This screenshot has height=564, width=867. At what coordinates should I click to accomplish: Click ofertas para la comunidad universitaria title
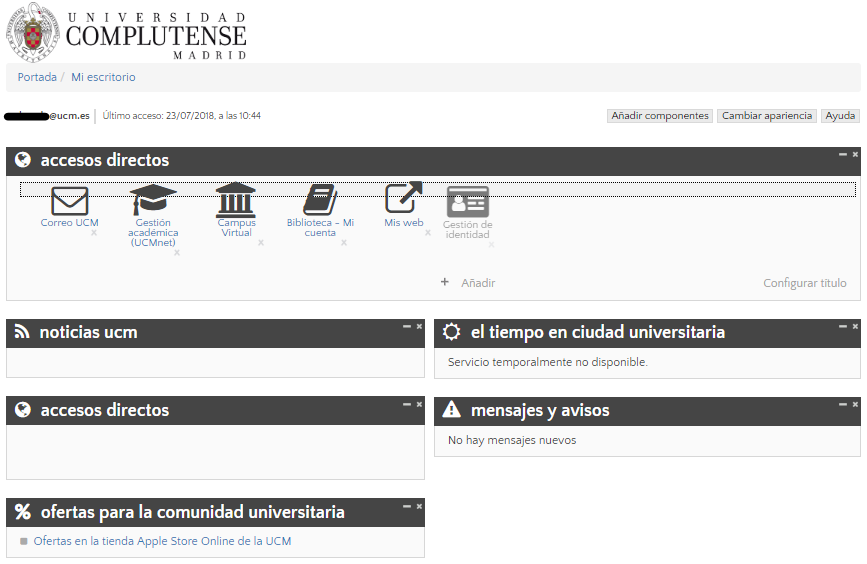192,512
